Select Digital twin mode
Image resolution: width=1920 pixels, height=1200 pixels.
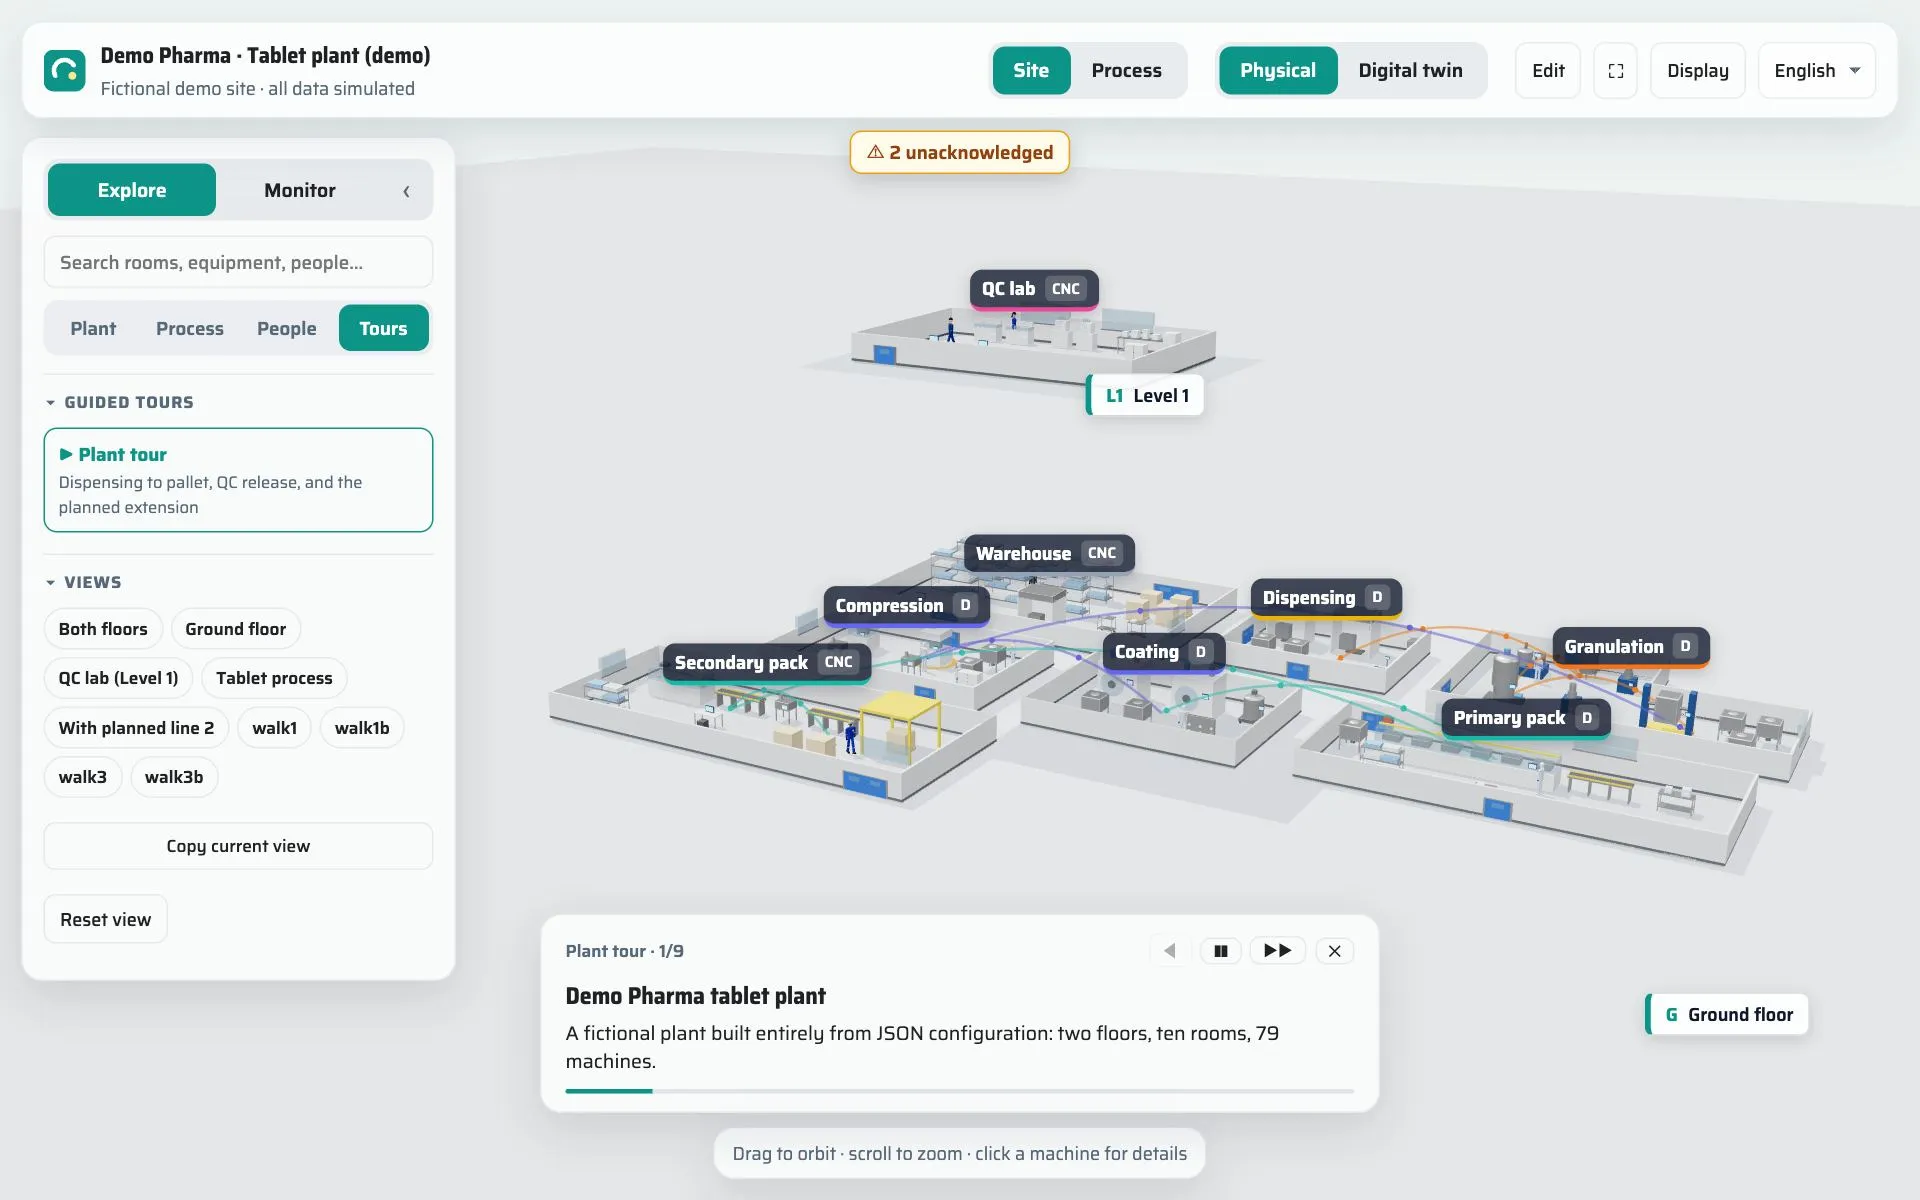pyautogui.click(x=1410, y=70)
